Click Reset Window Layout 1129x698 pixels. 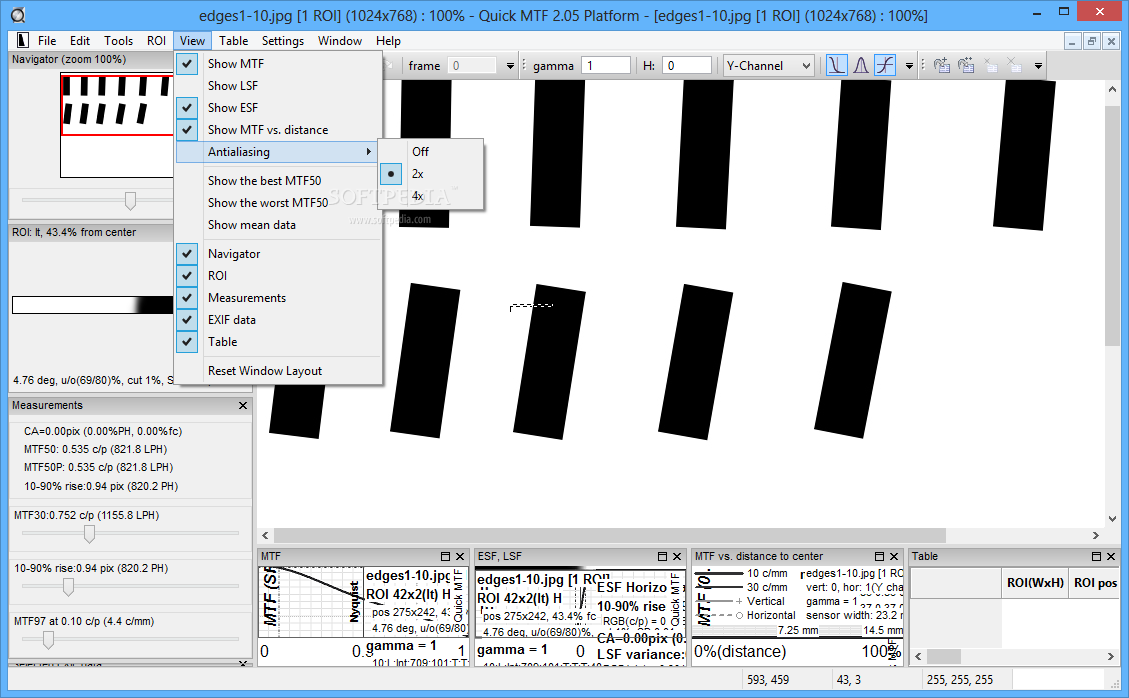pos(279,371)
